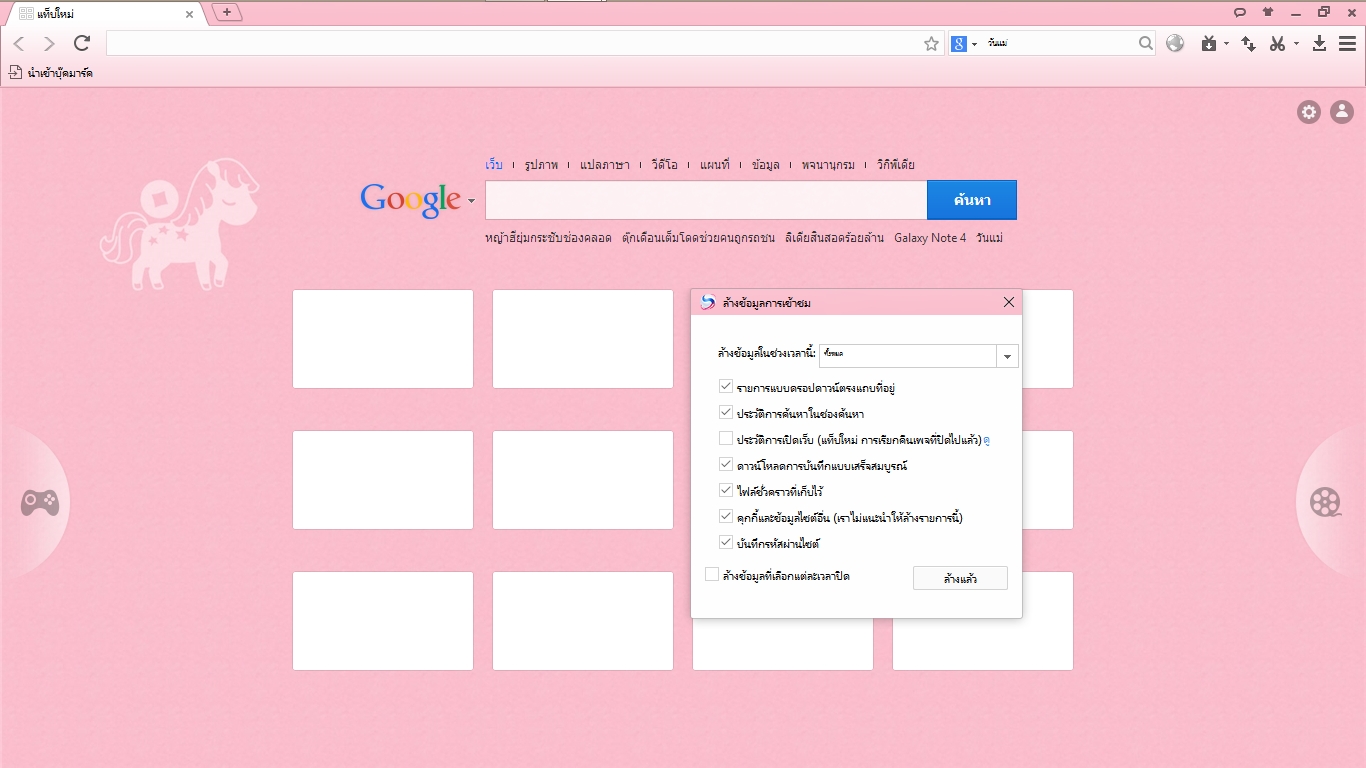The image size is (1366, 768).
Task: Bookmark page with the star icon
Action: click(x=931, y=43)
